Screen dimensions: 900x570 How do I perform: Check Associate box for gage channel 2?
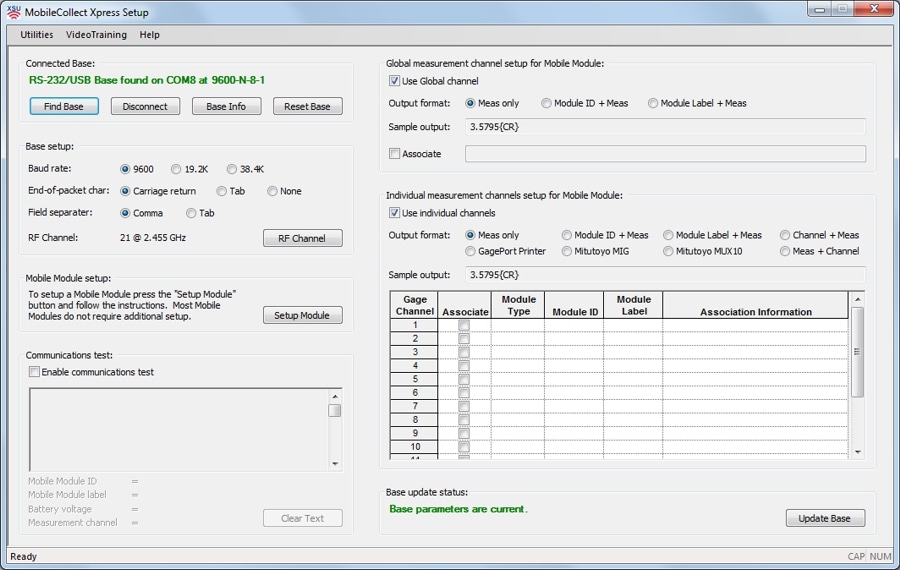464,339
